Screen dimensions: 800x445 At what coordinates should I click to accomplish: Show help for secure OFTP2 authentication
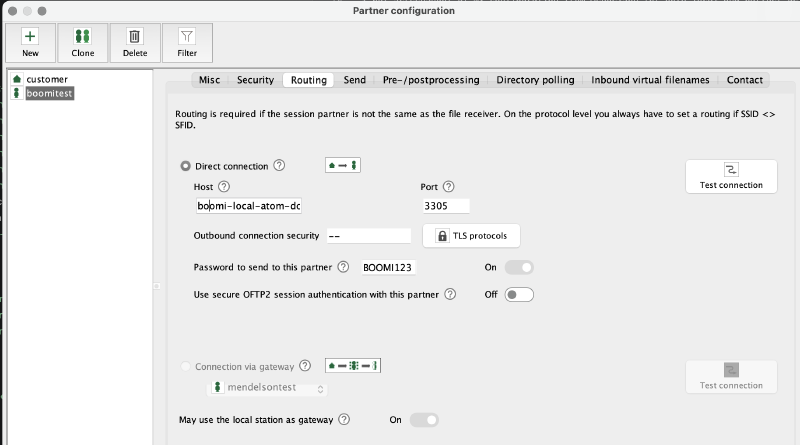pyautogui.click(x=450, y=294)
